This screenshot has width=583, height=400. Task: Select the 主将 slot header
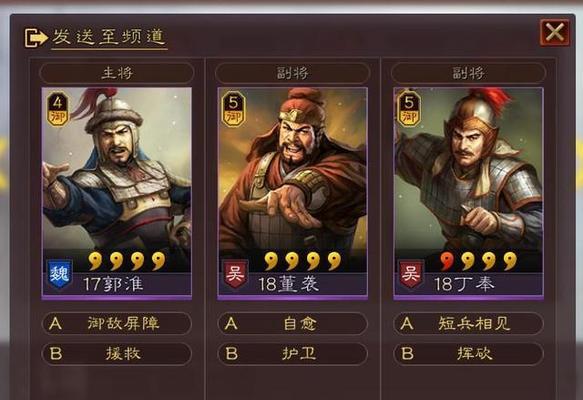coord(117,72)
